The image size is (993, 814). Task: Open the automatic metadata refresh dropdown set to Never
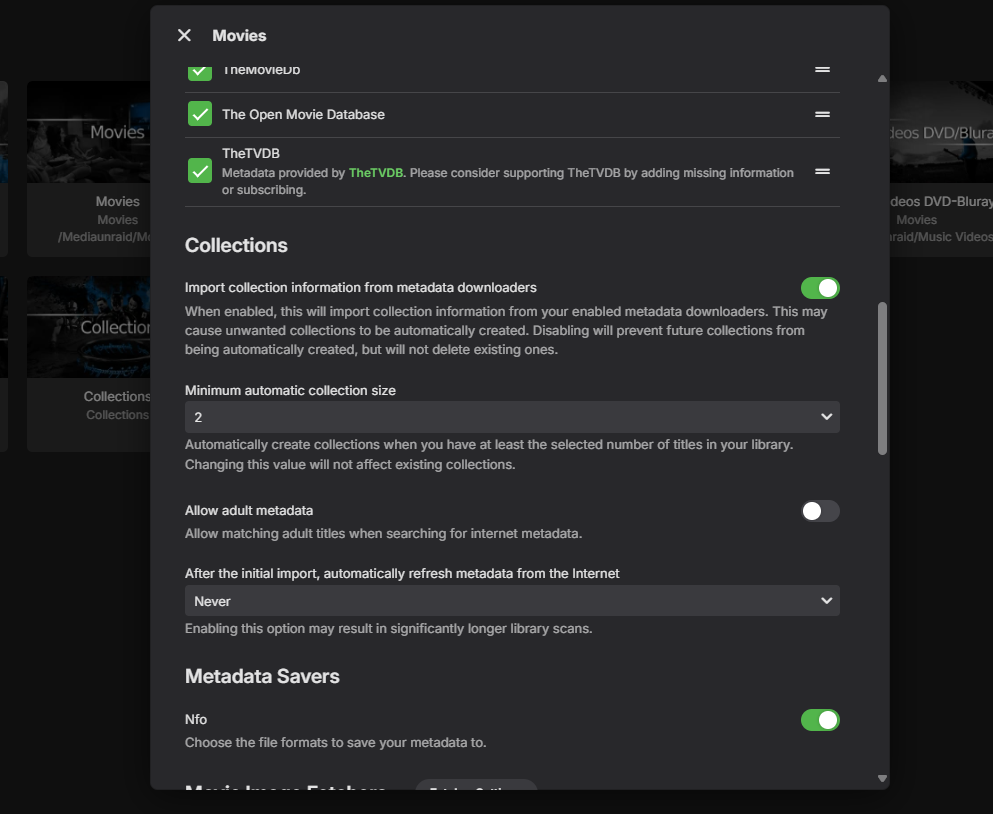coord(511,601)
